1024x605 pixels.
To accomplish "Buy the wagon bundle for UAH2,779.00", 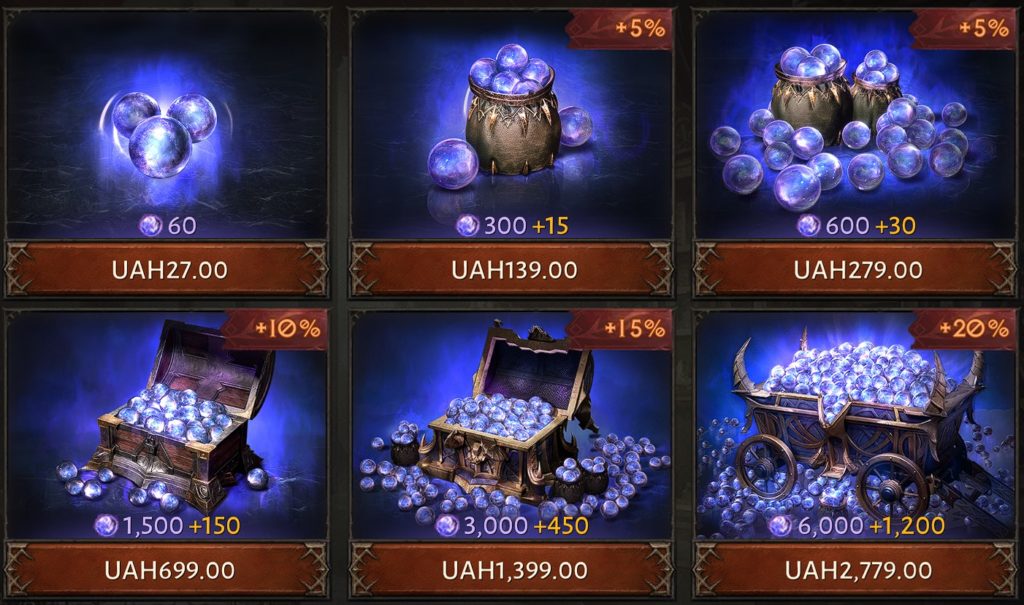I will [856, 570].
